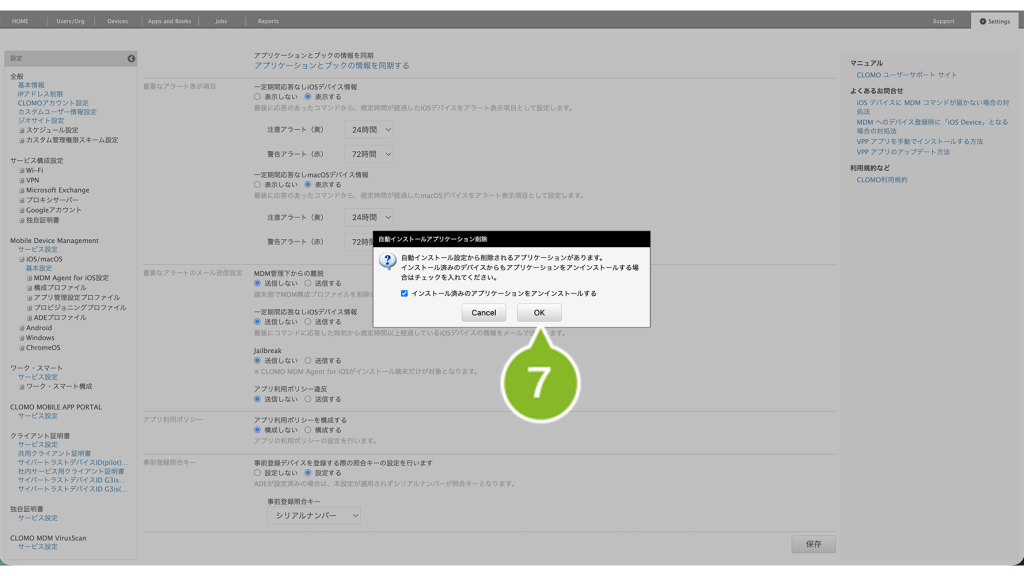Click the gear icon on the Settings tab
1024x576 pixels.
(983, 21)
